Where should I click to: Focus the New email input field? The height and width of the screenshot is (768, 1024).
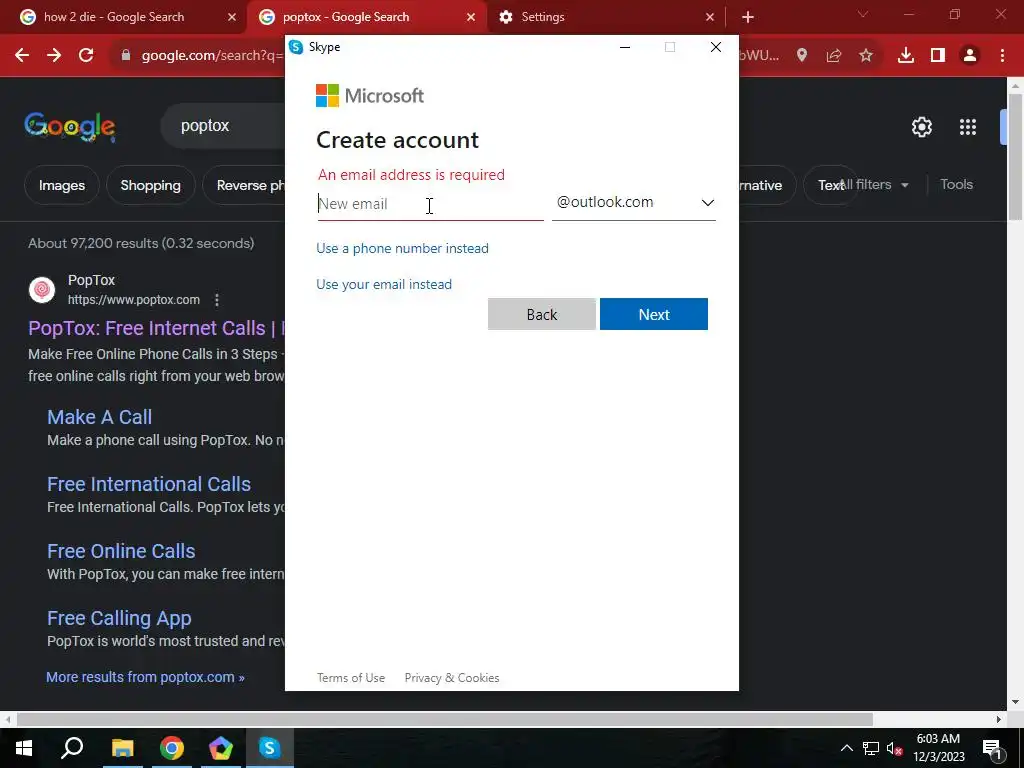coord(430,204)
